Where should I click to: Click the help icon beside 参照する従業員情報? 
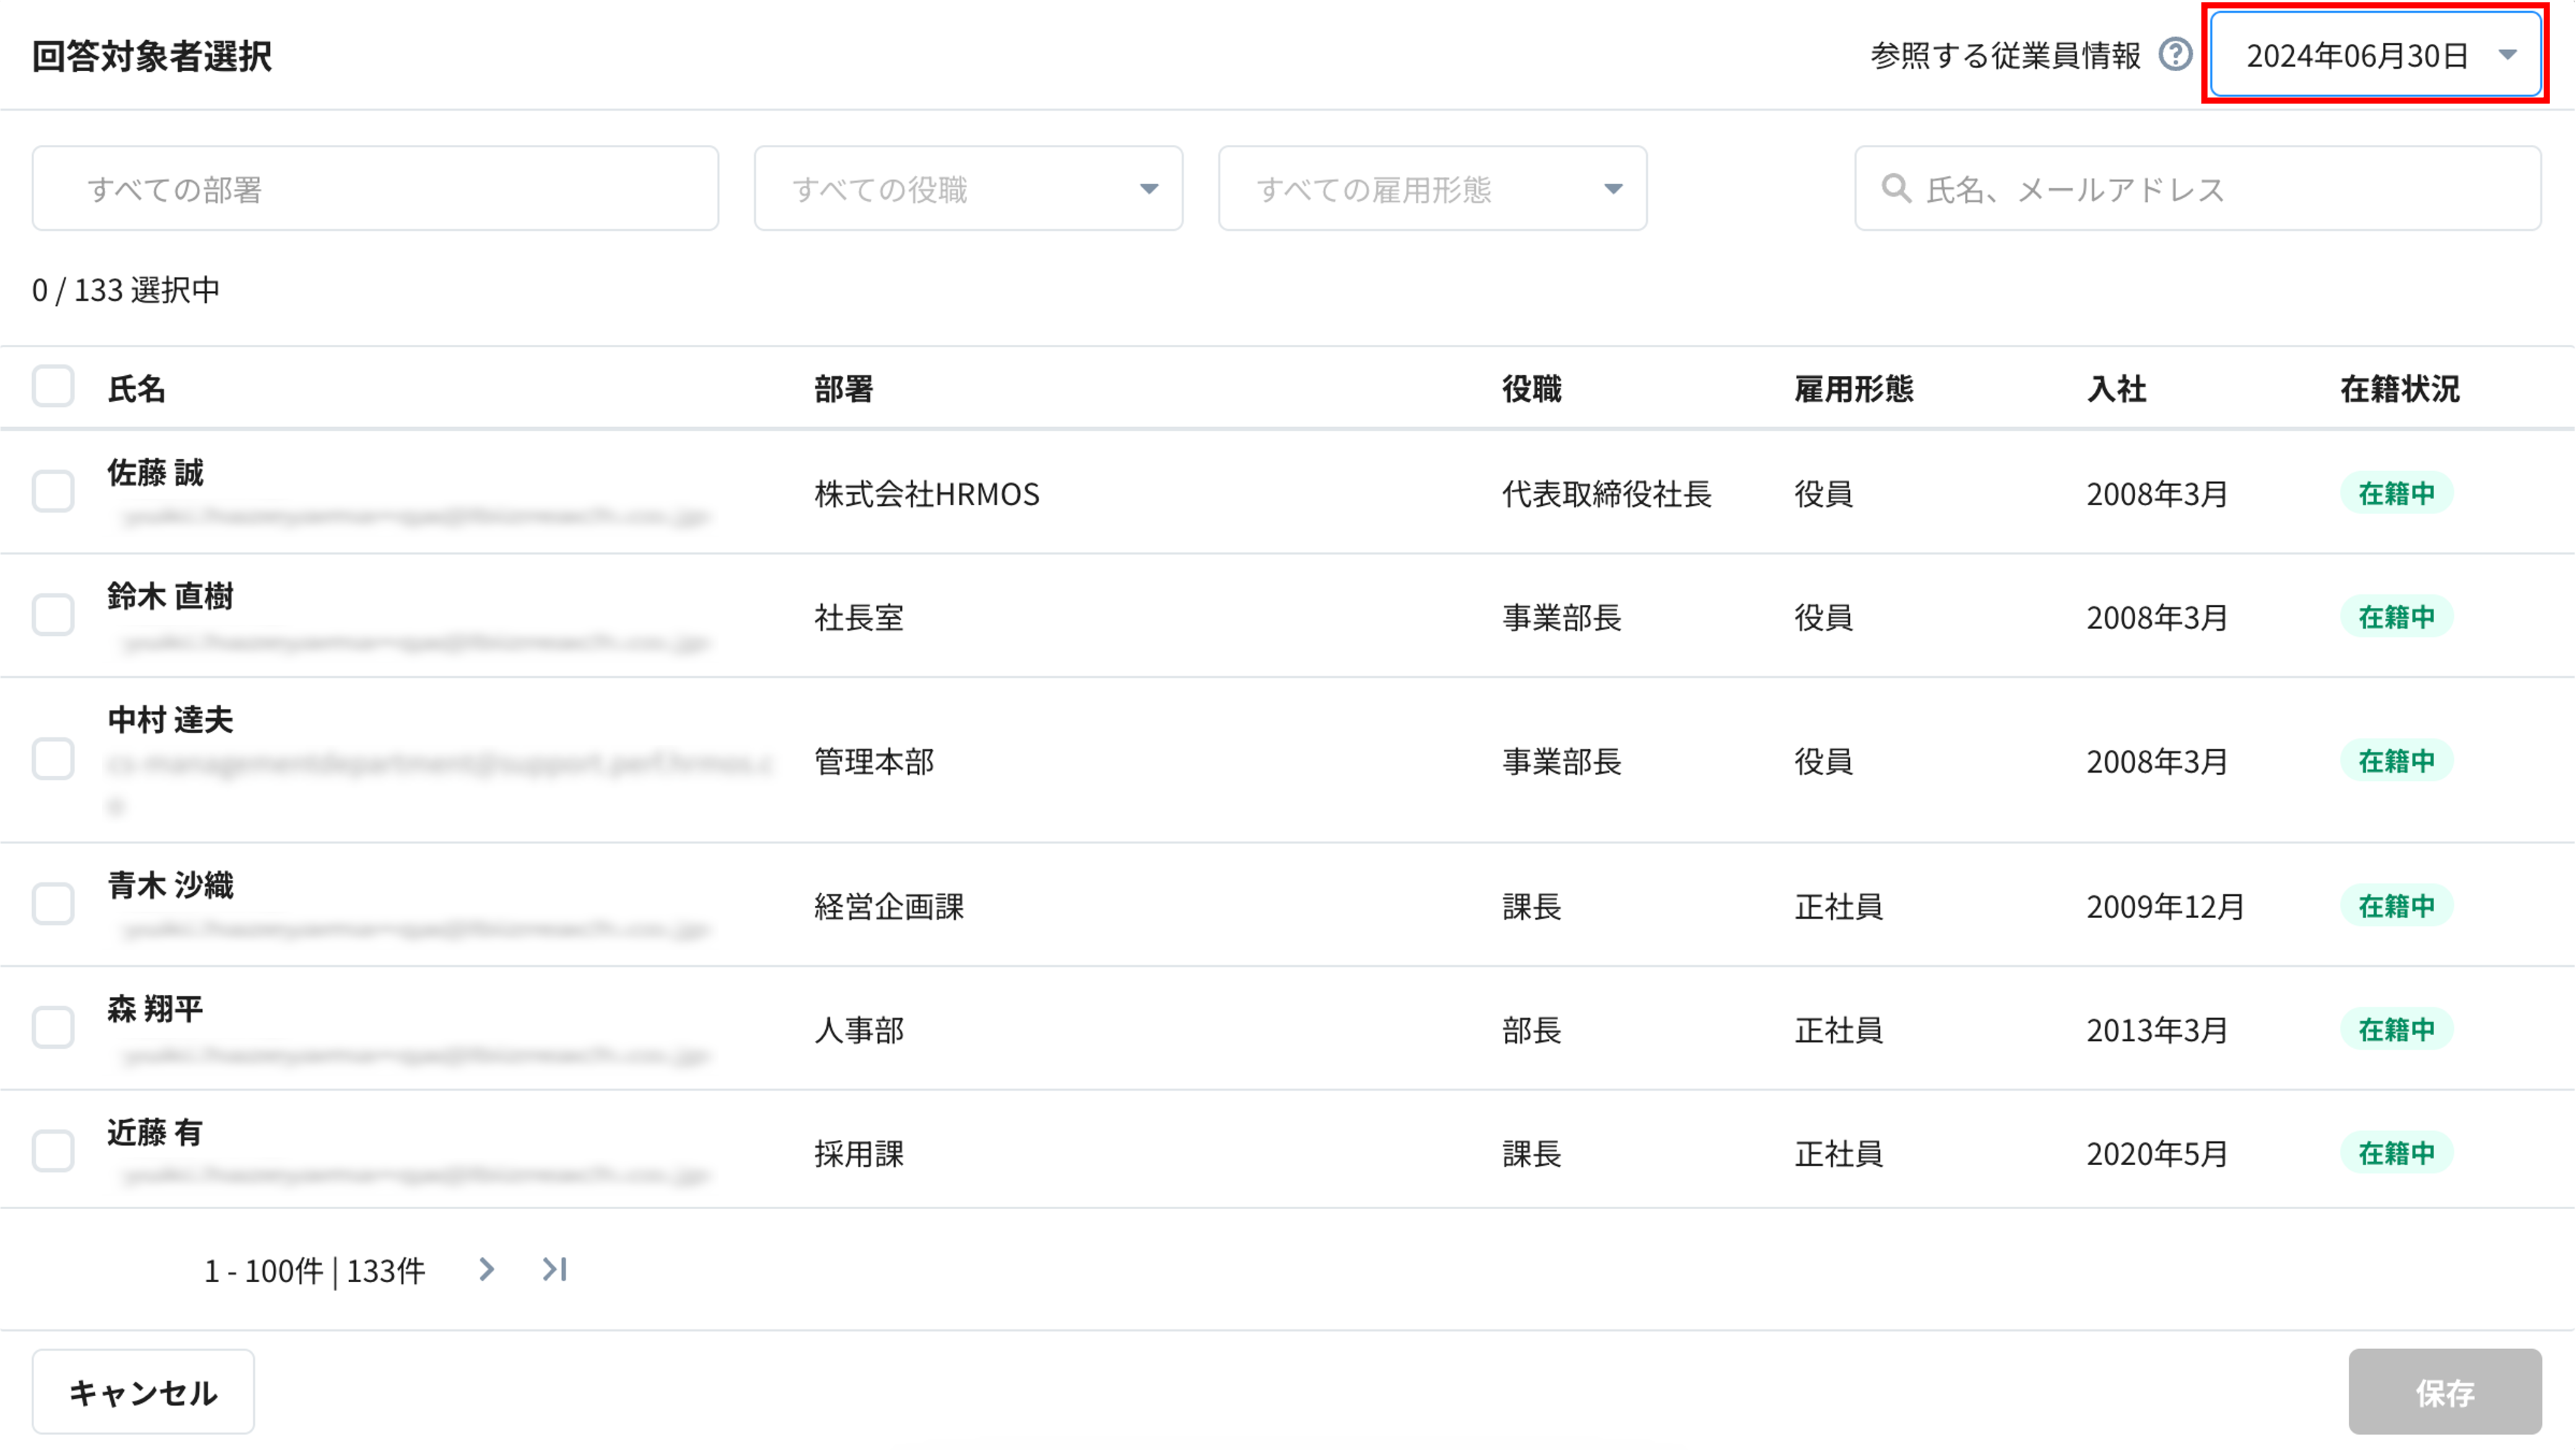(x=2175, y=54)
